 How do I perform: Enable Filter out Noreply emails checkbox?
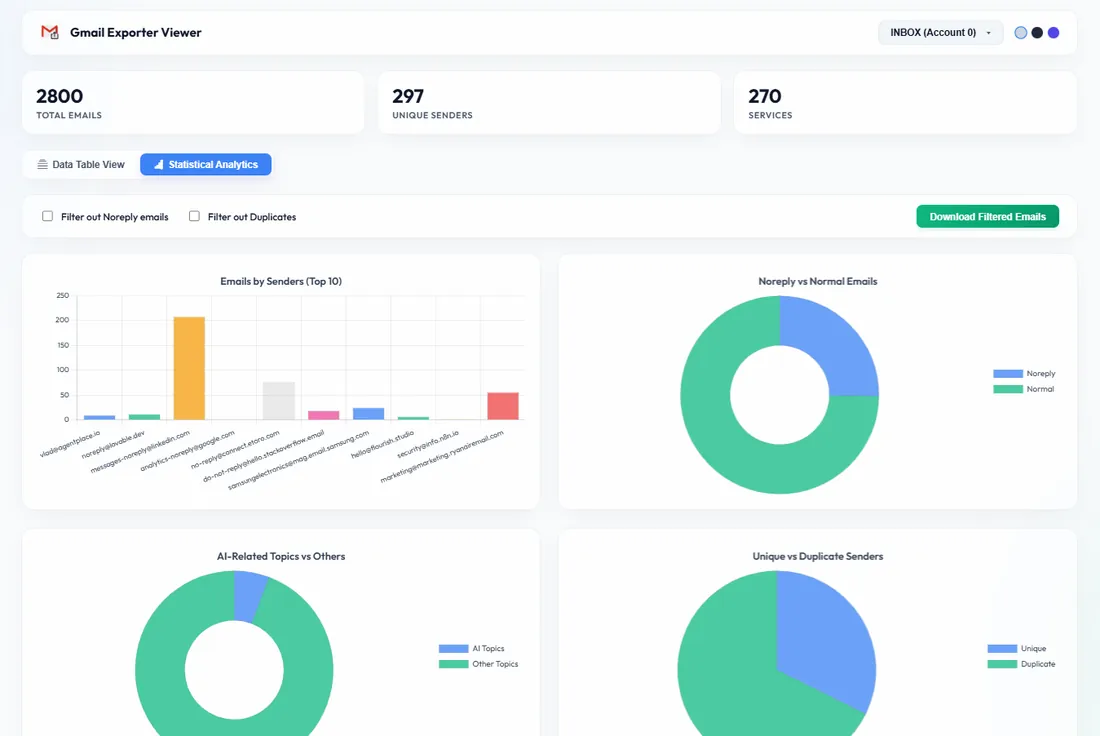(x=47, y=216)
